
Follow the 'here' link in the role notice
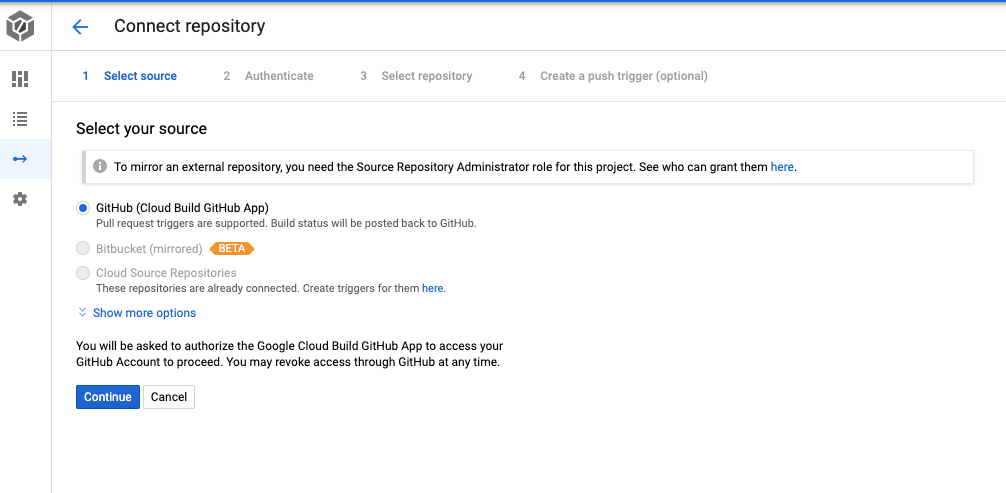coord(782,167)
